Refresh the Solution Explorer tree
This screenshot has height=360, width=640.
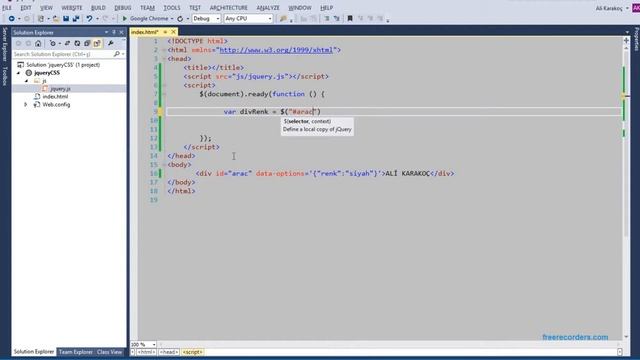coord(77,43)
